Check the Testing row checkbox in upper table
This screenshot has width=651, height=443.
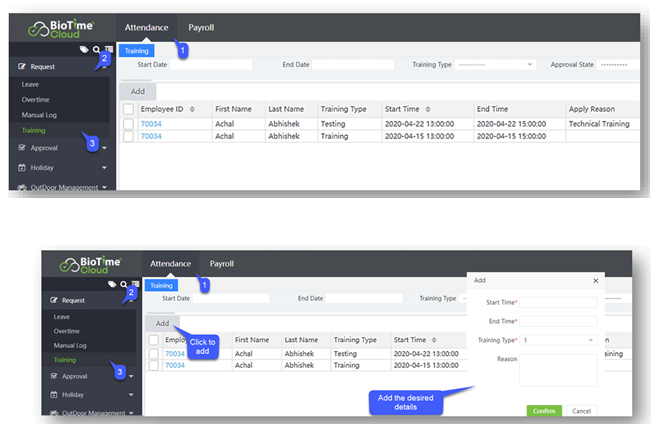pos(128,124)
